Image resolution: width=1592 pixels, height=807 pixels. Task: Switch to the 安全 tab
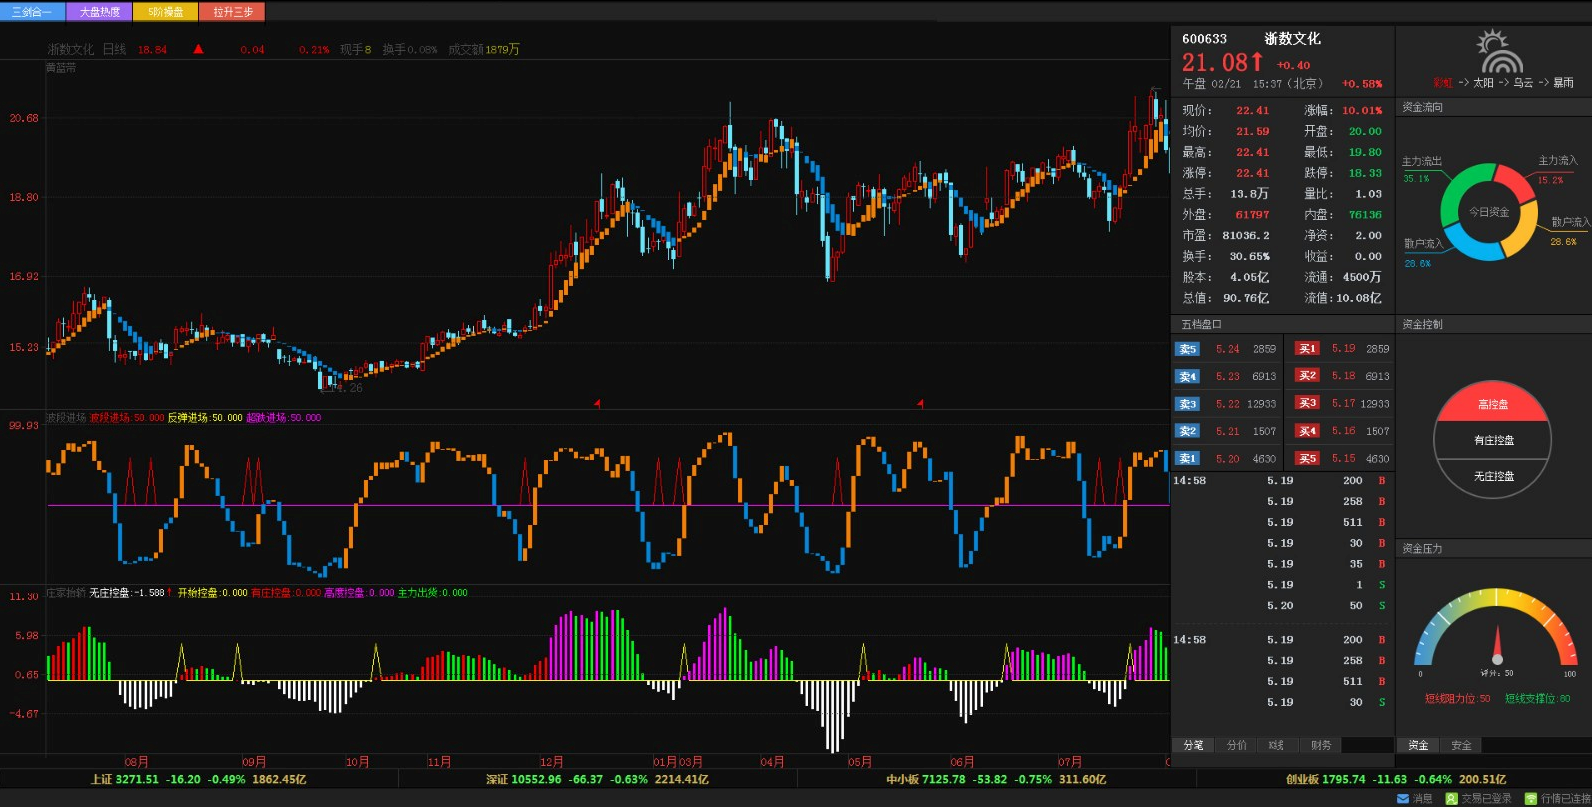1461,745
